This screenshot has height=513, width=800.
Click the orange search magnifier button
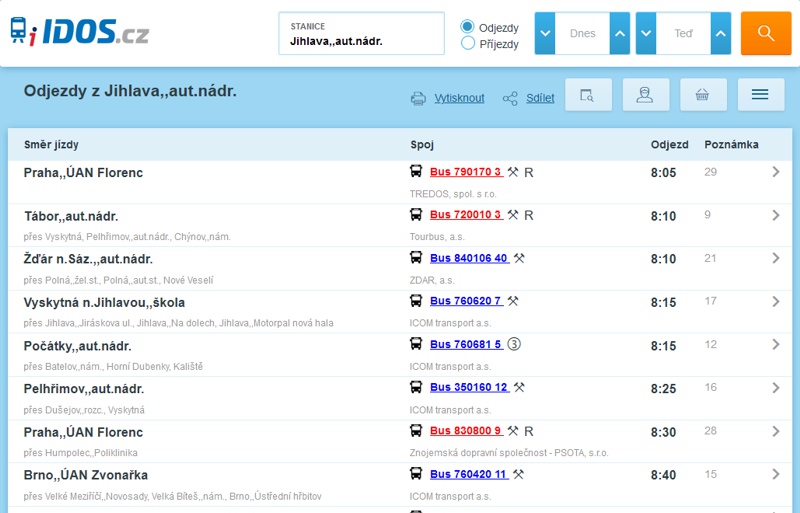(765, 34)
